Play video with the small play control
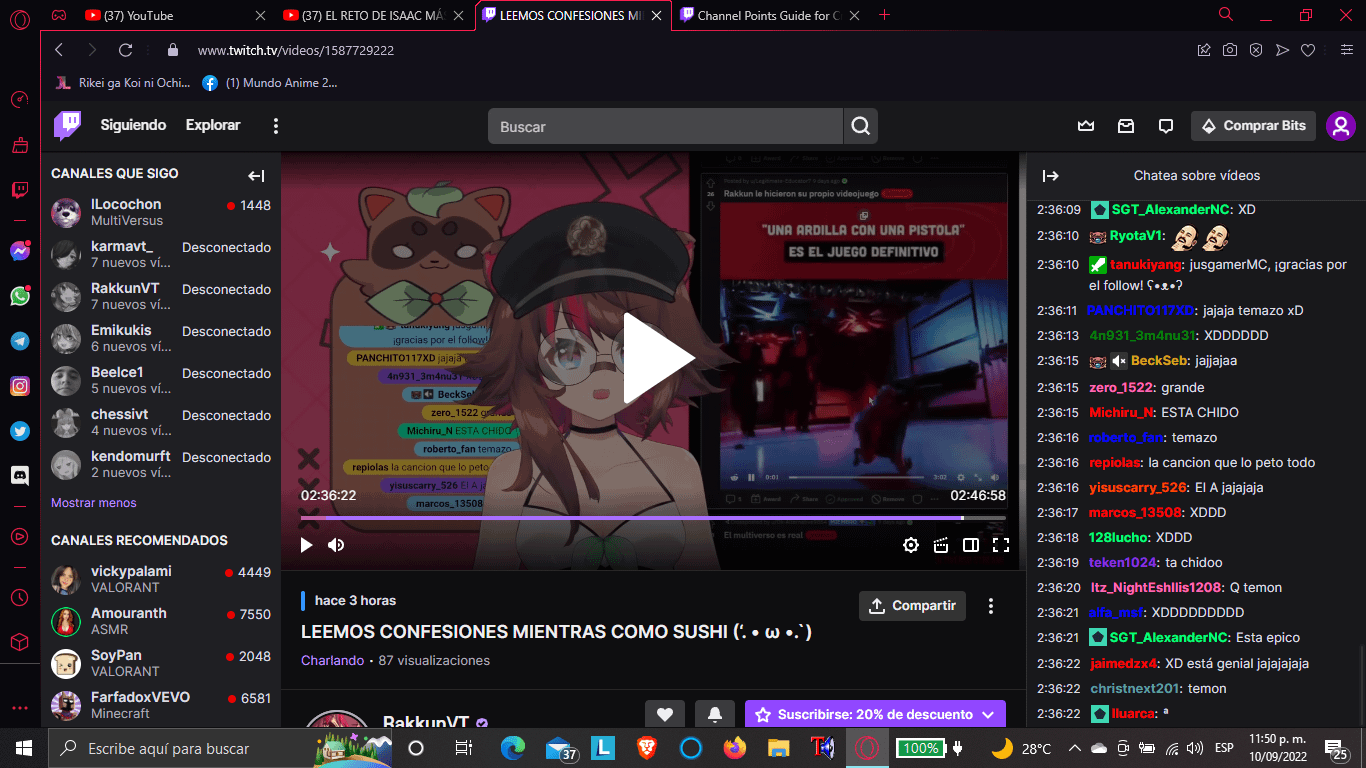 pos(306,545)
